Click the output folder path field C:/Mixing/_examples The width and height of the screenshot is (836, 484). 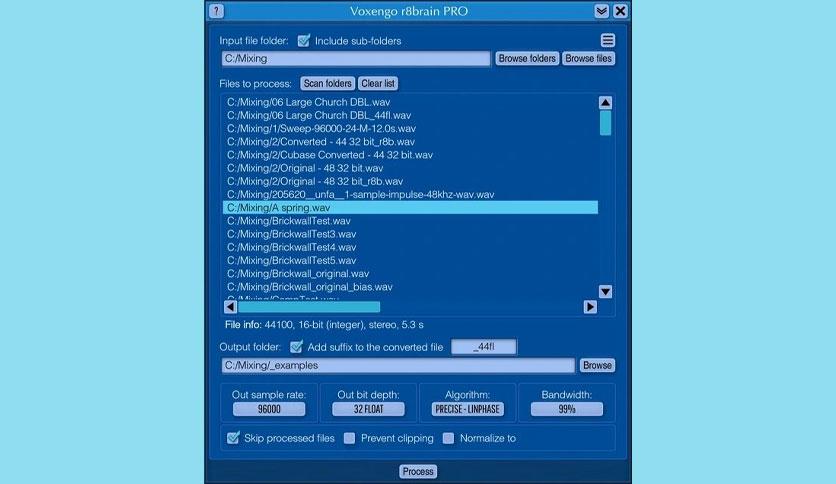pyautogui.click(x=398, y=365)
